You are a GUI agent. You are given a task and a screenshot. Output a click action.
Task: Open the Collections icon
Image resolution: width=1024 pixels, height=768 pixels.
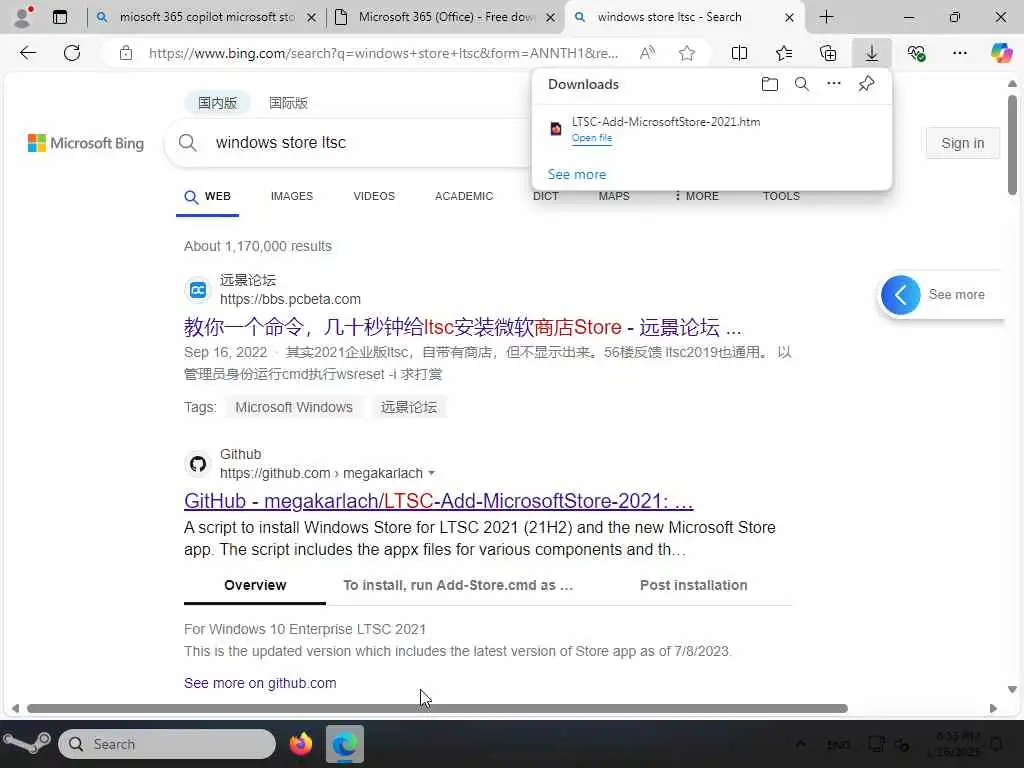click(x=828, y=53)
